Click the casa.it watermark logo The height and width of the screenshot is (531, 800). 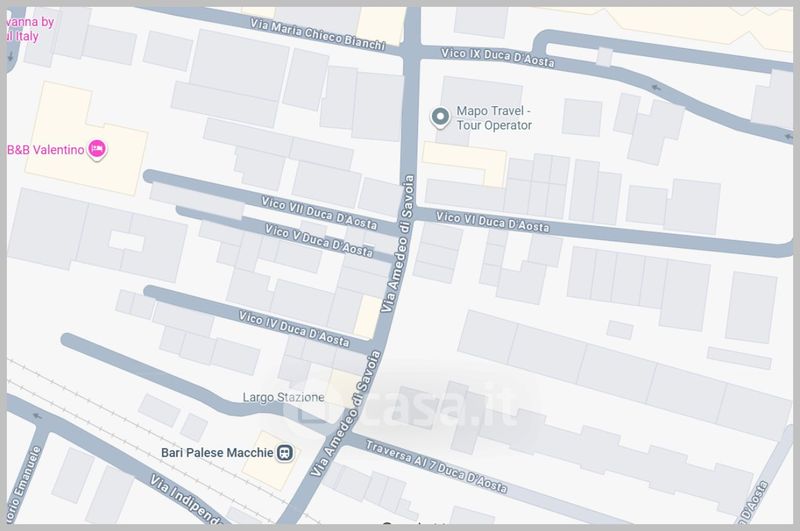(403, 406)
